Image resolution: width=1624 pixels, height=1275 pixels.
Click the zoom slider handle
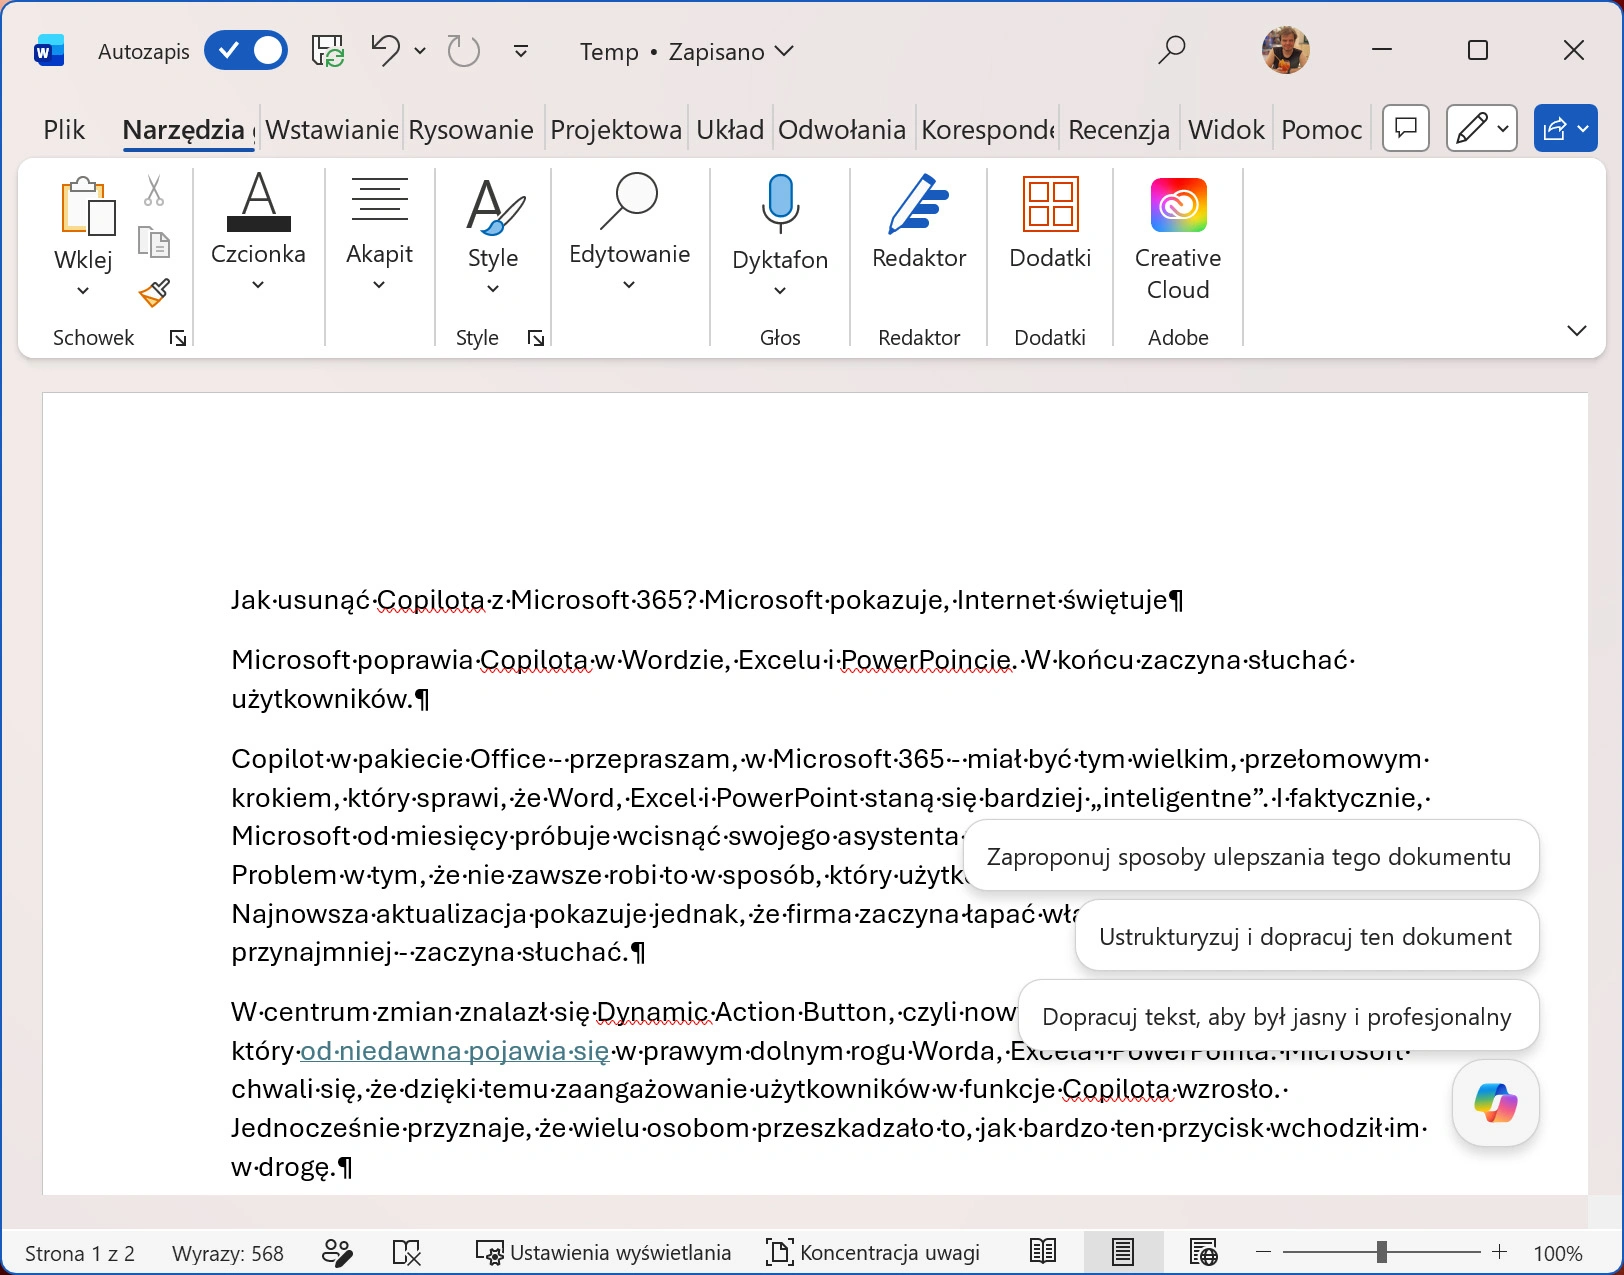click(x=1381, y=1252)
